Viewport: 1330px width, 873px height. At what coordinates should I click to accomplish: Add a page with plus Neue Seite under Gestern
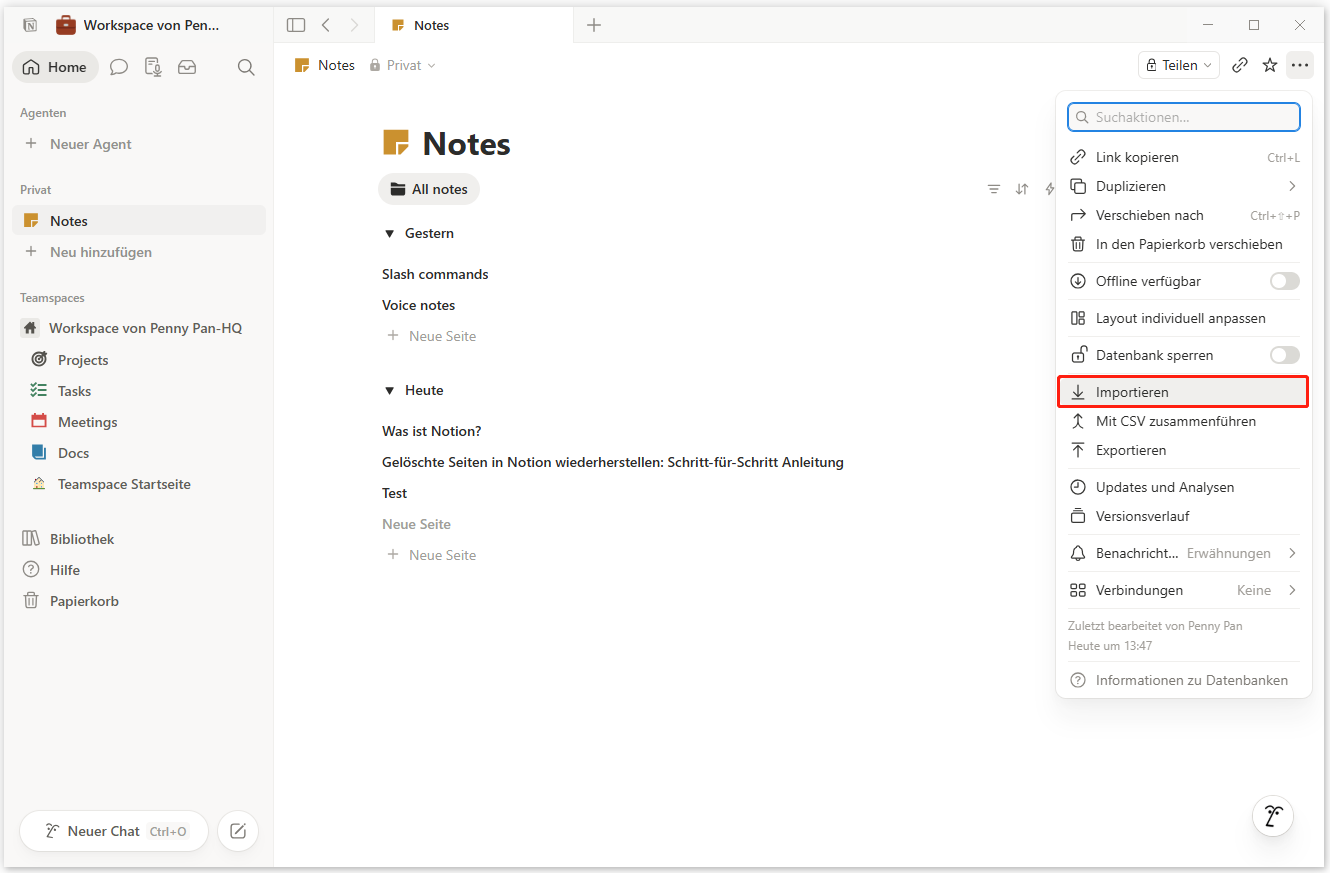(432, 336)
